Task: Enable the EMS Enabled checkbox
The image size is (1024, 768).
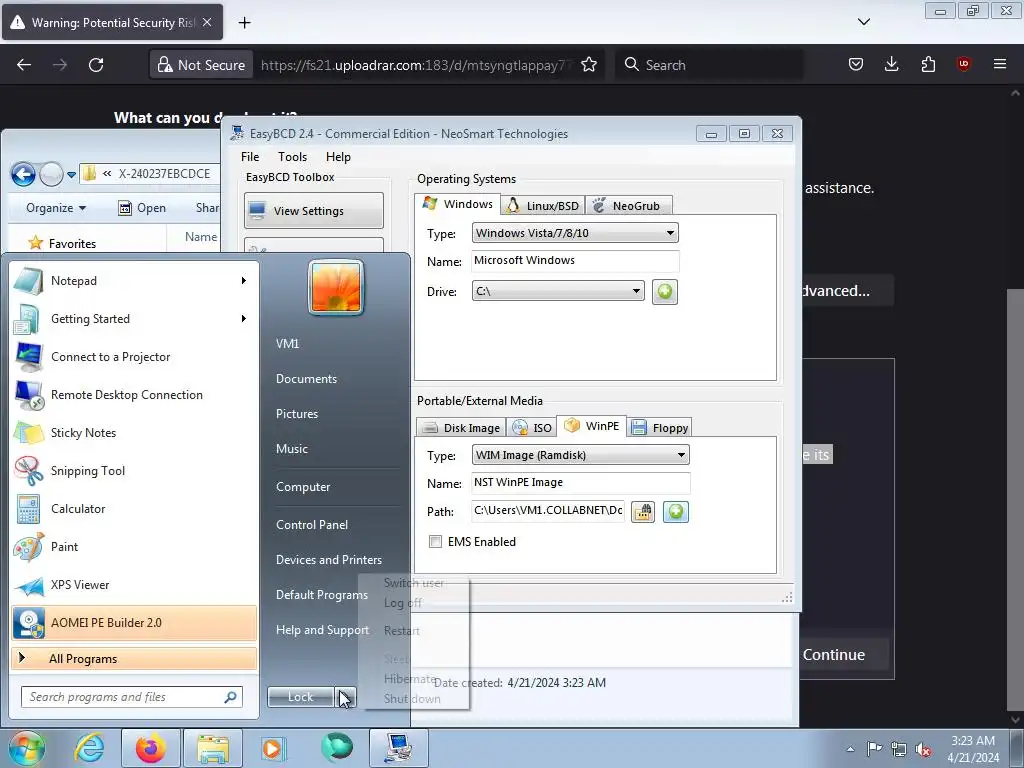Action: coord(436,541)
